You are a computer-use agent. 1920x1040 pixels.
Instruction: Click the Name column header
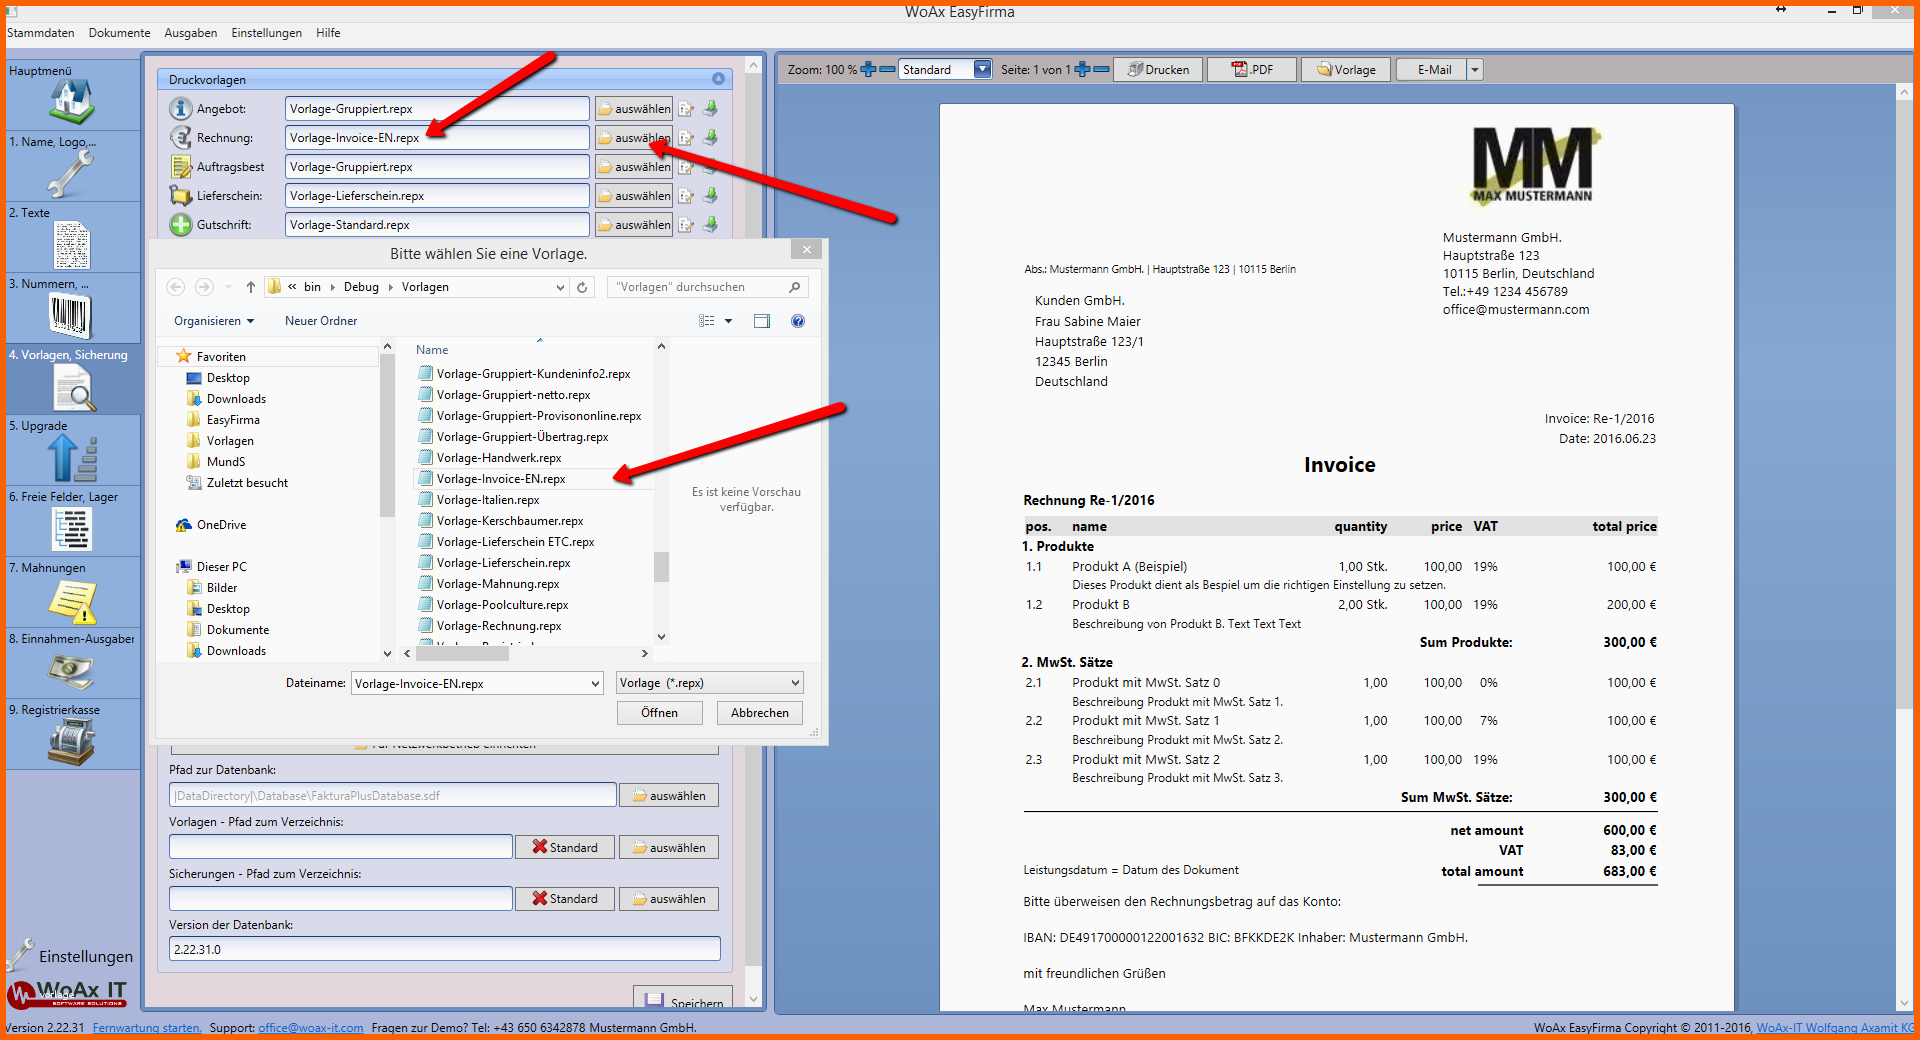click(x=432, y=350)
